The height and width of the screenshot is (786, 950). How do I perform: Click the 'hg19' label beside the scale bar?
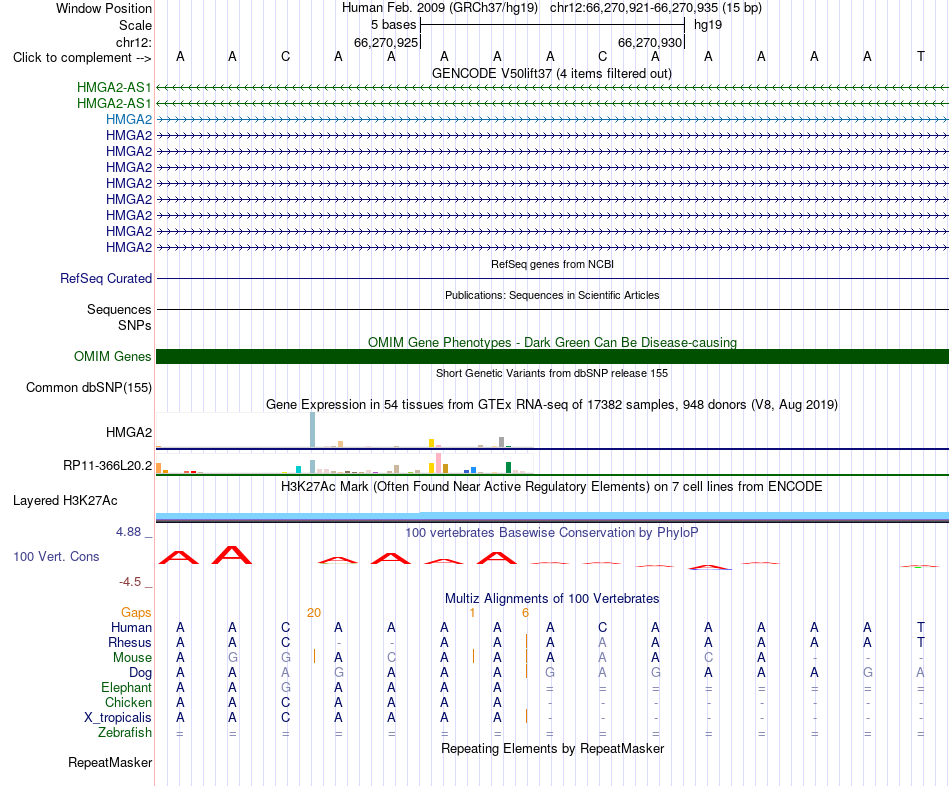point(708,25)
